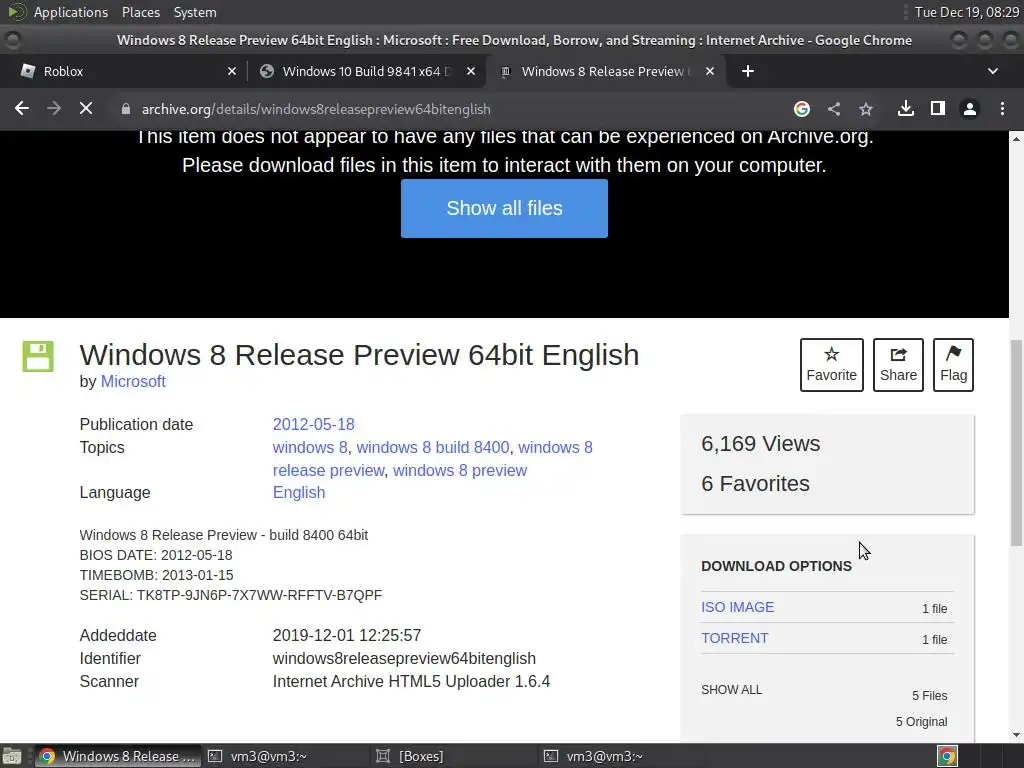Close the Roblox tab
Viewport: 1024px width, 768px height.
pos(232,71)
